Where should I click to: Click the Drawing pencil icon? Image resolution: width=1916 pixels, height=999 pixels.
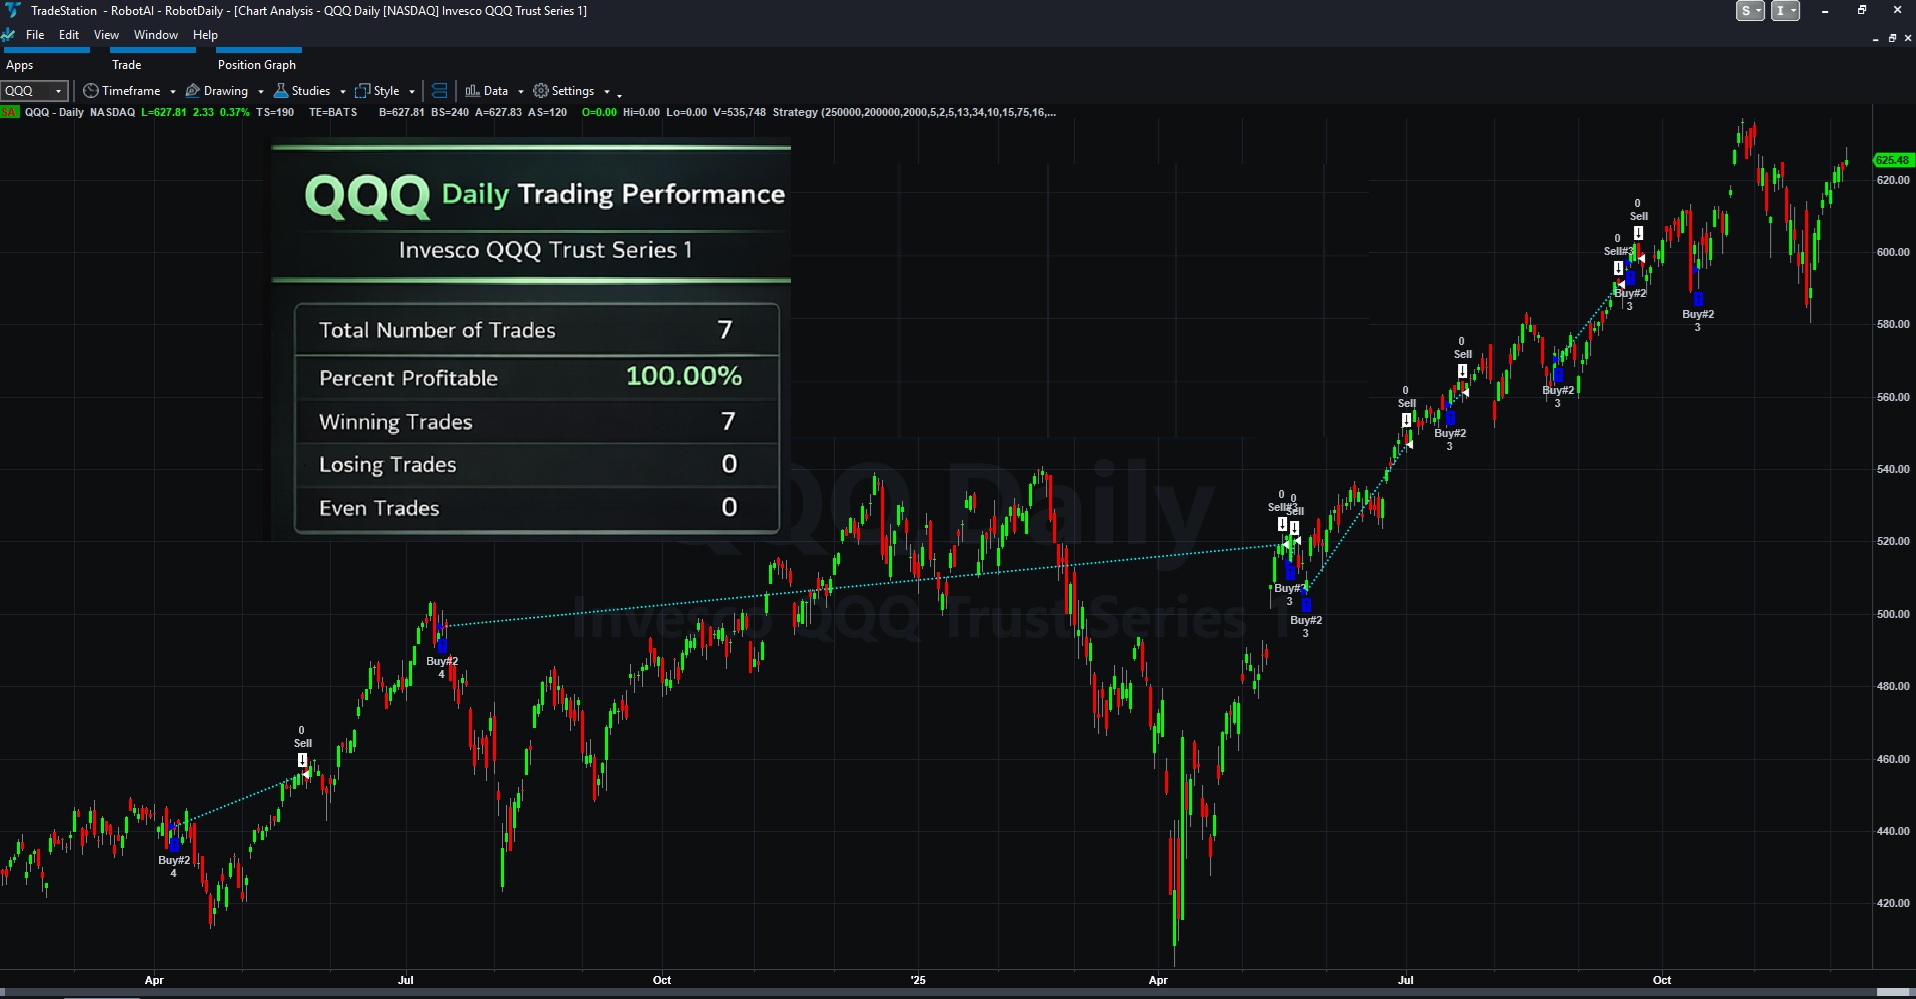(193, 91)
